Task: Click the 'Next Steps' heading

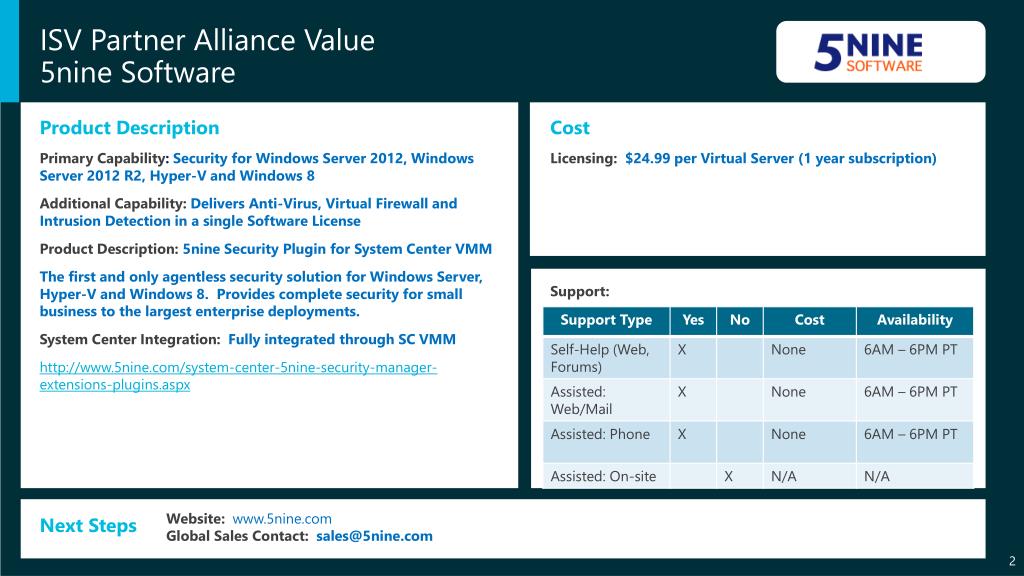Action: [88, 525]
